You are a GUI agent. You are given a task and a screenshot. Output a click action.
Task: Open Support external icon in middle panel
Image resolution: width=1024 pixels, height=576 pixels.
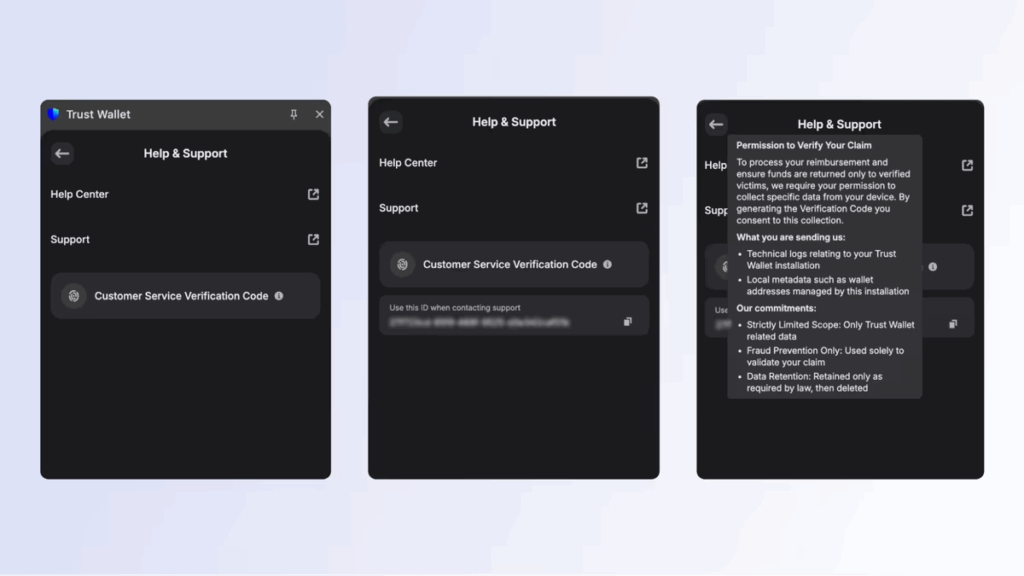point(642,208)
